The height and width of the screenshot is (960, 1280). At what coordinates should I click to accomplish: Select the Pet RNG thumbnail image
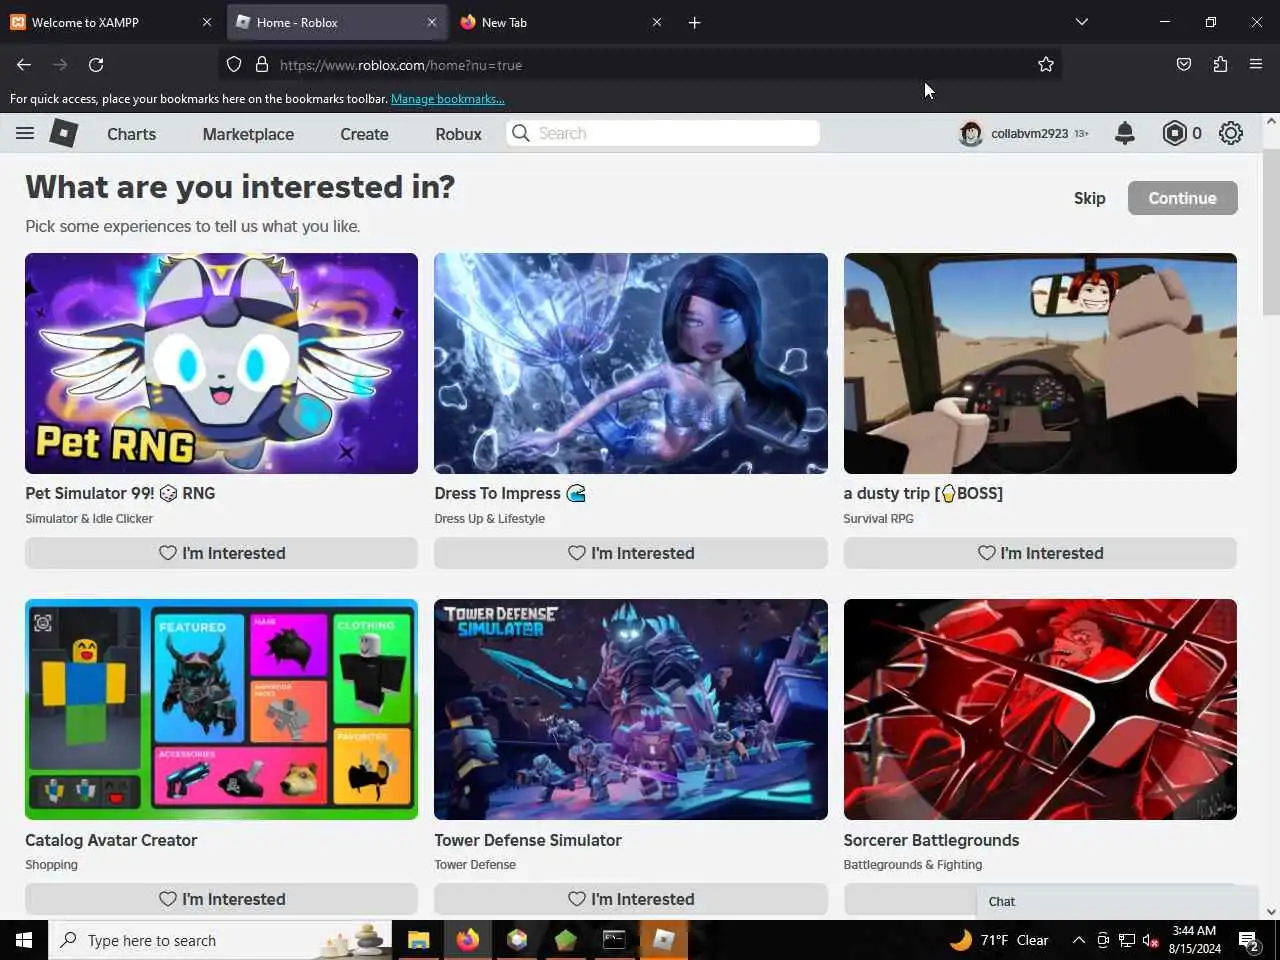(221, 363)
